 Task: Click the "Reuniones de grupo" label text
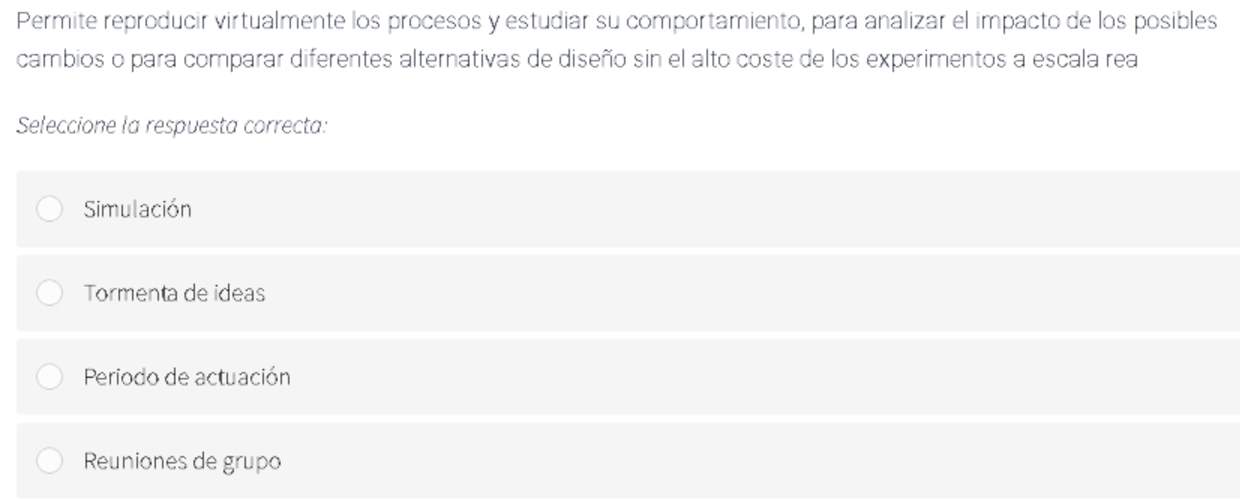pos(182,461)
